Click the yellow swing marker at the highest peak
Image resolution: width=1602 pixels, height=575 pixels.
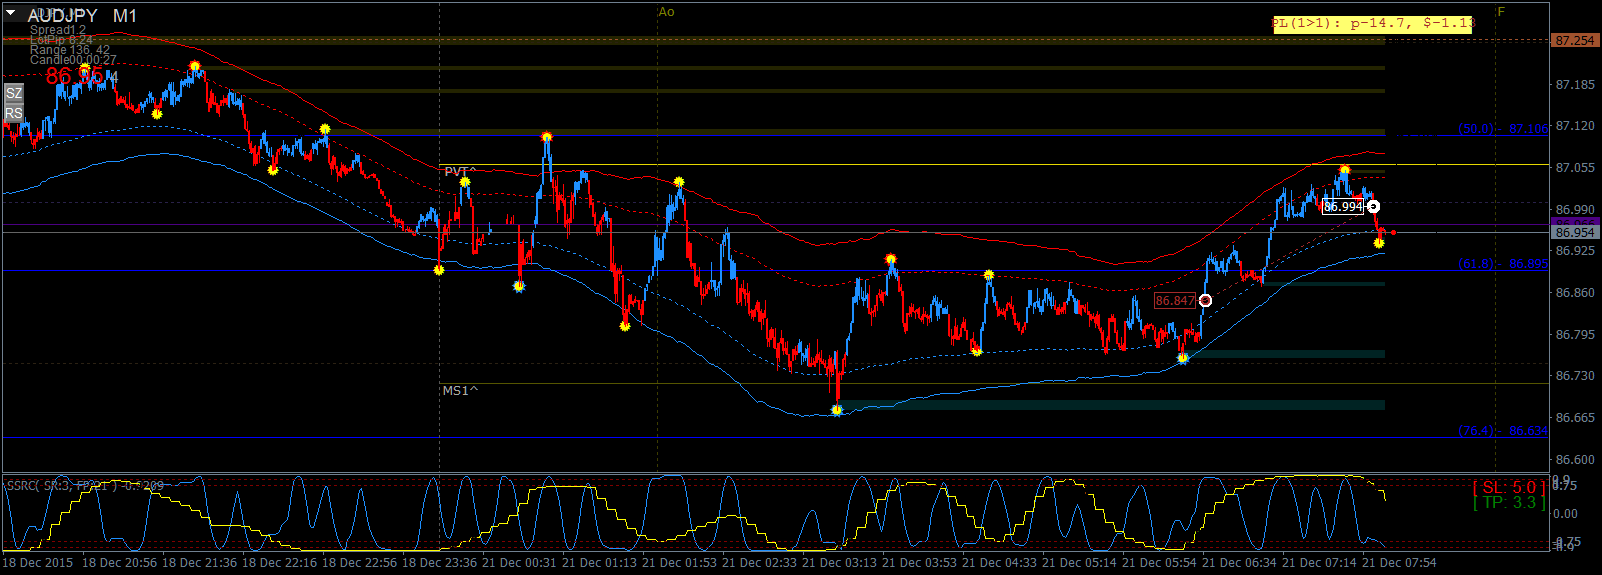coord(195,67)
